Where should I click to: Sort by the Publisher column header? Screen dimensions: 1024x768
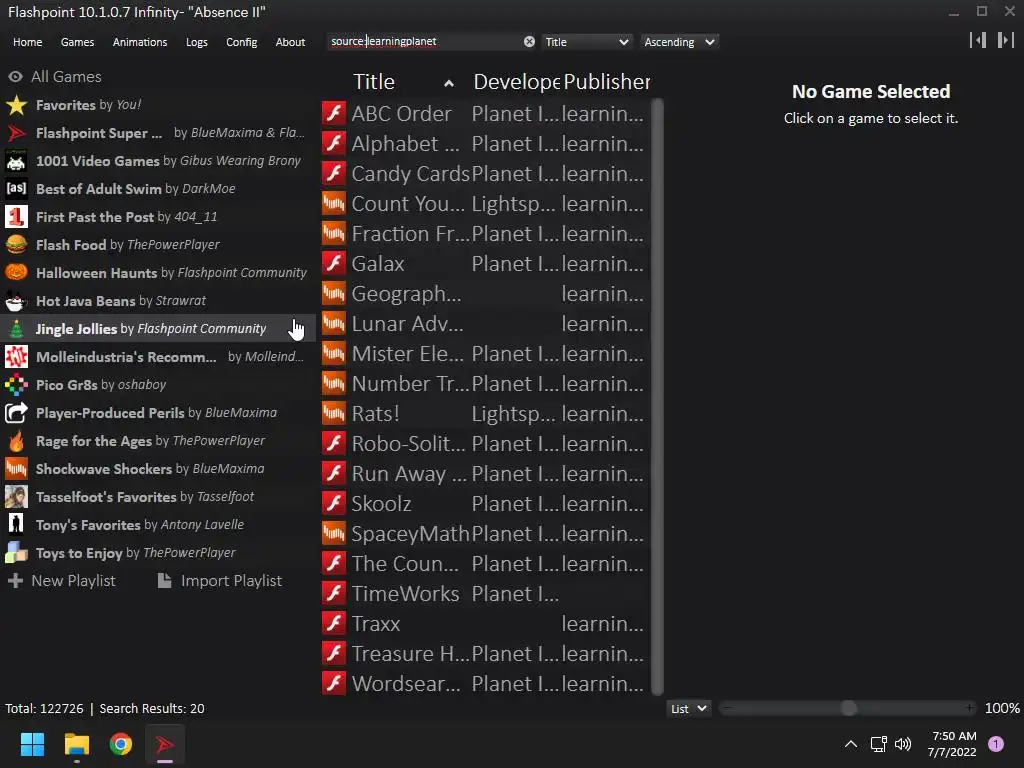(x=606, y=82)
